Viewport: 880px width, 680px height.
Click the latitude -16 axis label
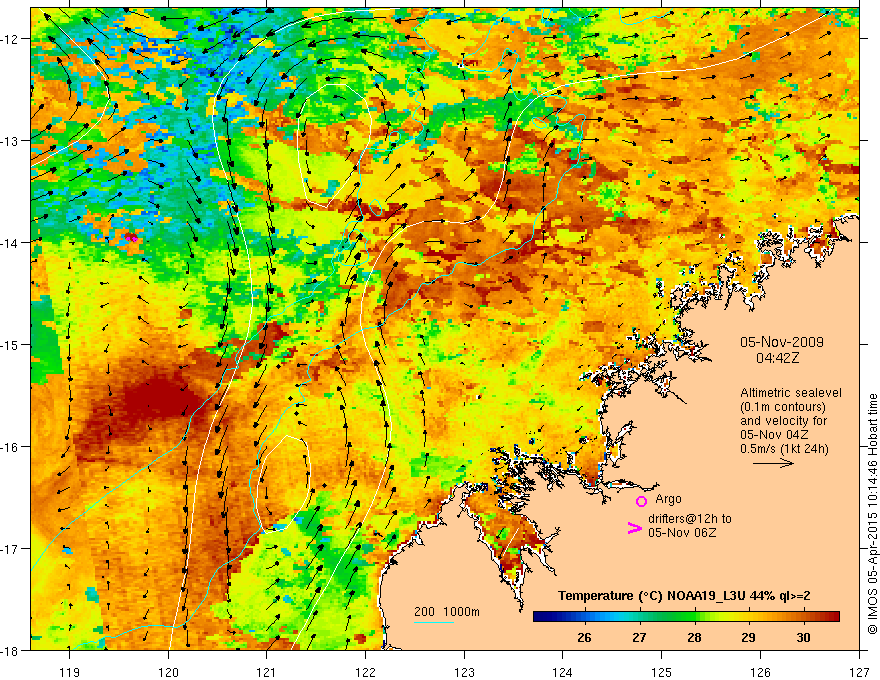(x=11, y=447)
